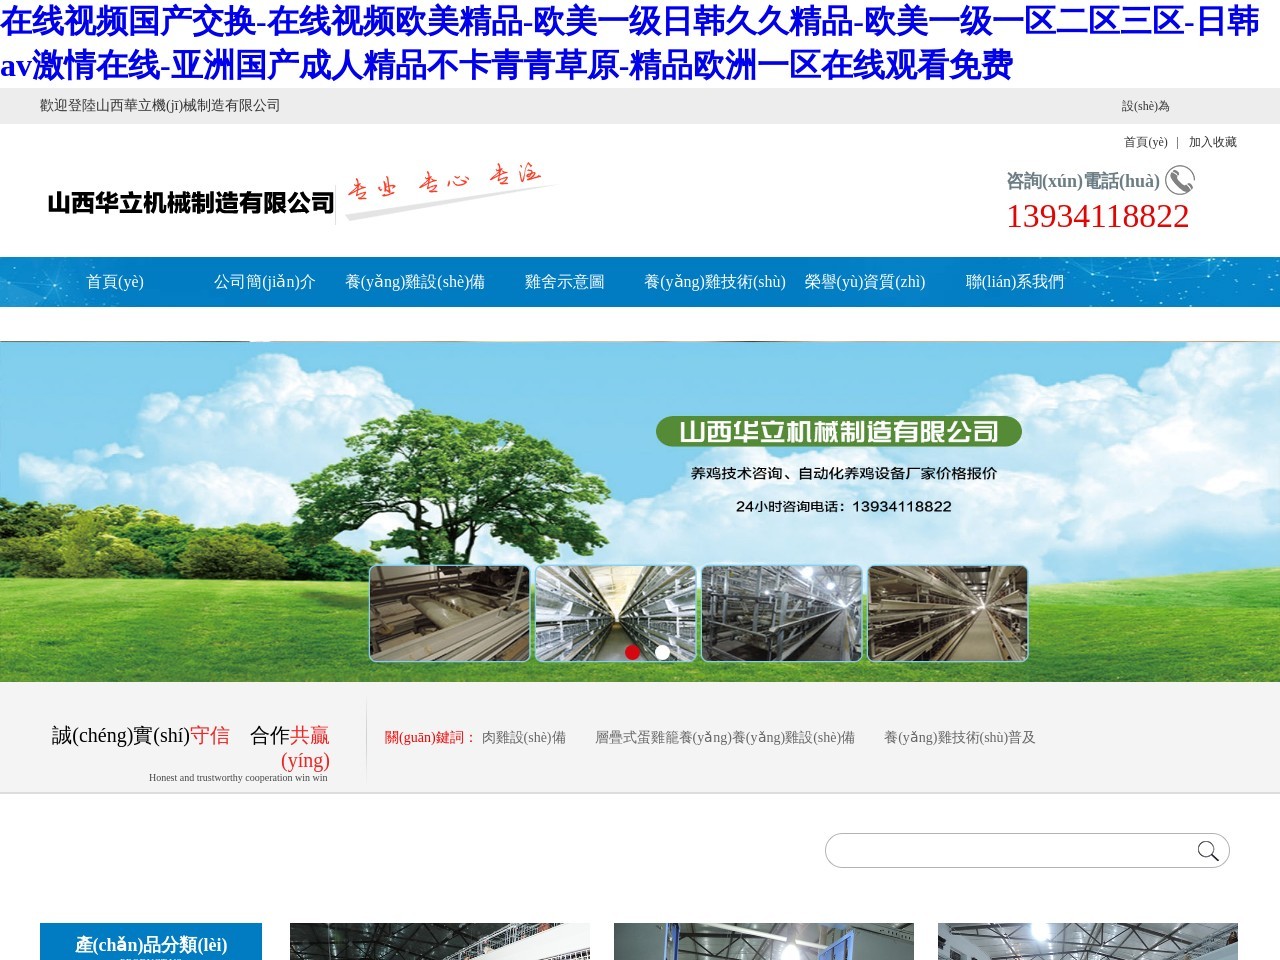Focus the search input field
The height and width of the screenshot is (960, 1280).
tap(1010, 851)
